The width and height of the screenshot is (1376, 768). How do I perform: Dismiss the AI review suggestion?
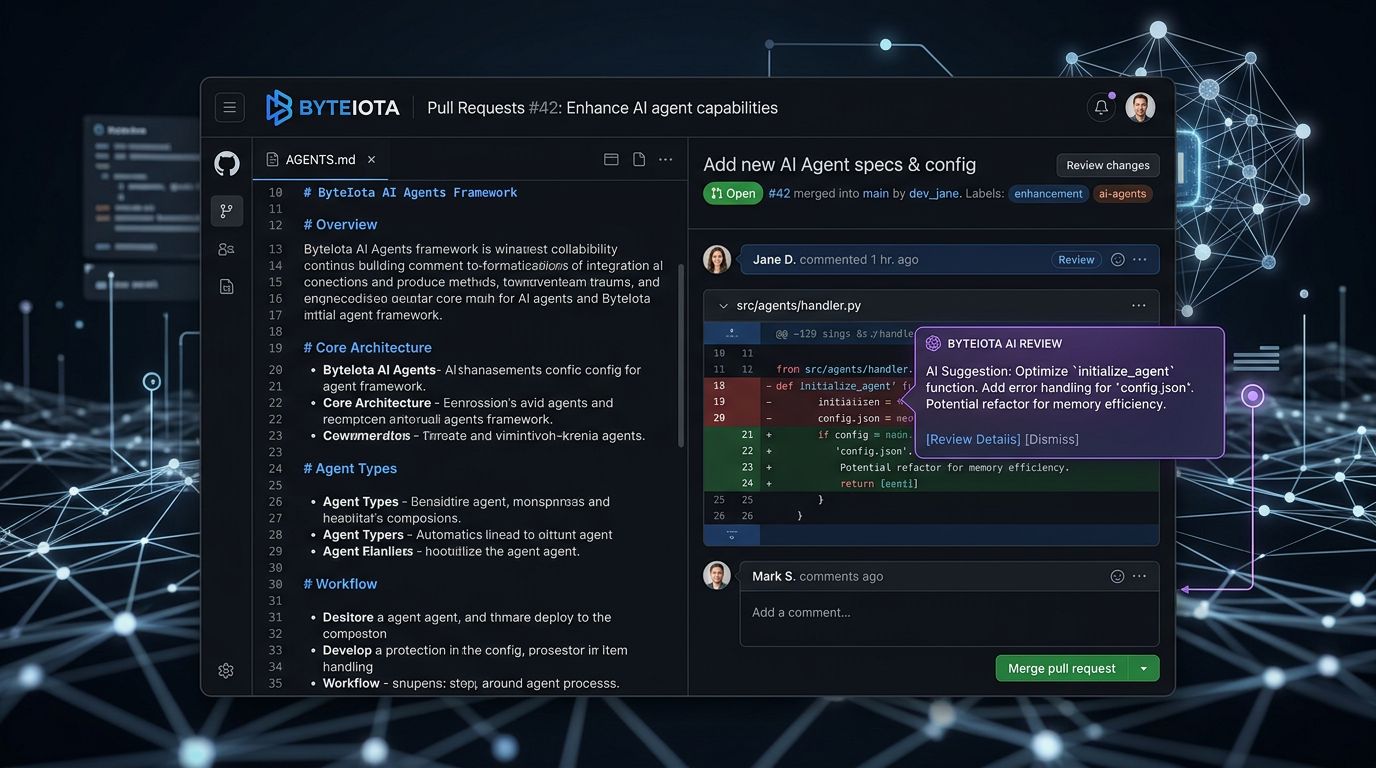(x=1052, y=439)
